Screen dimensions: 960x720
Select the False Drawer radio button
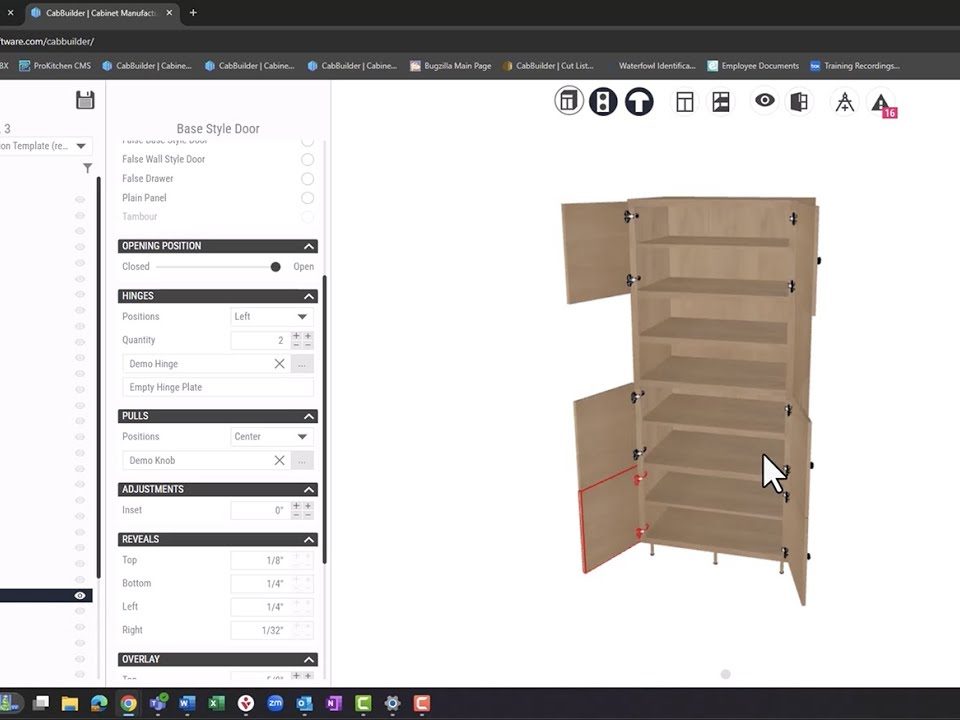pos(307,179)
